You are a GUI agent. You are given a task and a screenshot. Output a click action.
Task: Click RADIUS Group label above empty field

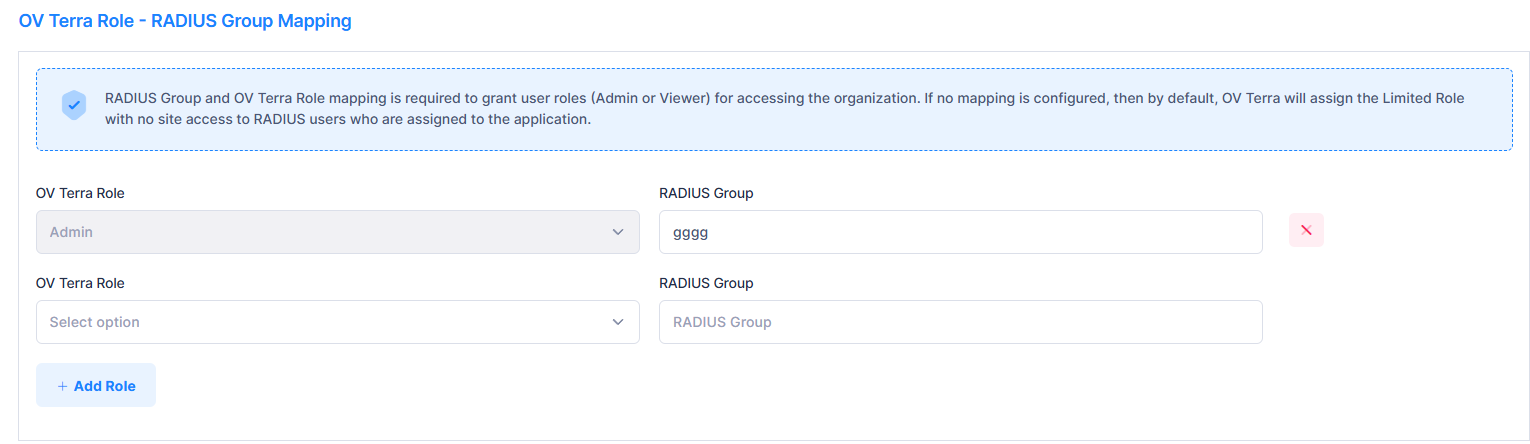pyautogui.click(x=706, y=283)
